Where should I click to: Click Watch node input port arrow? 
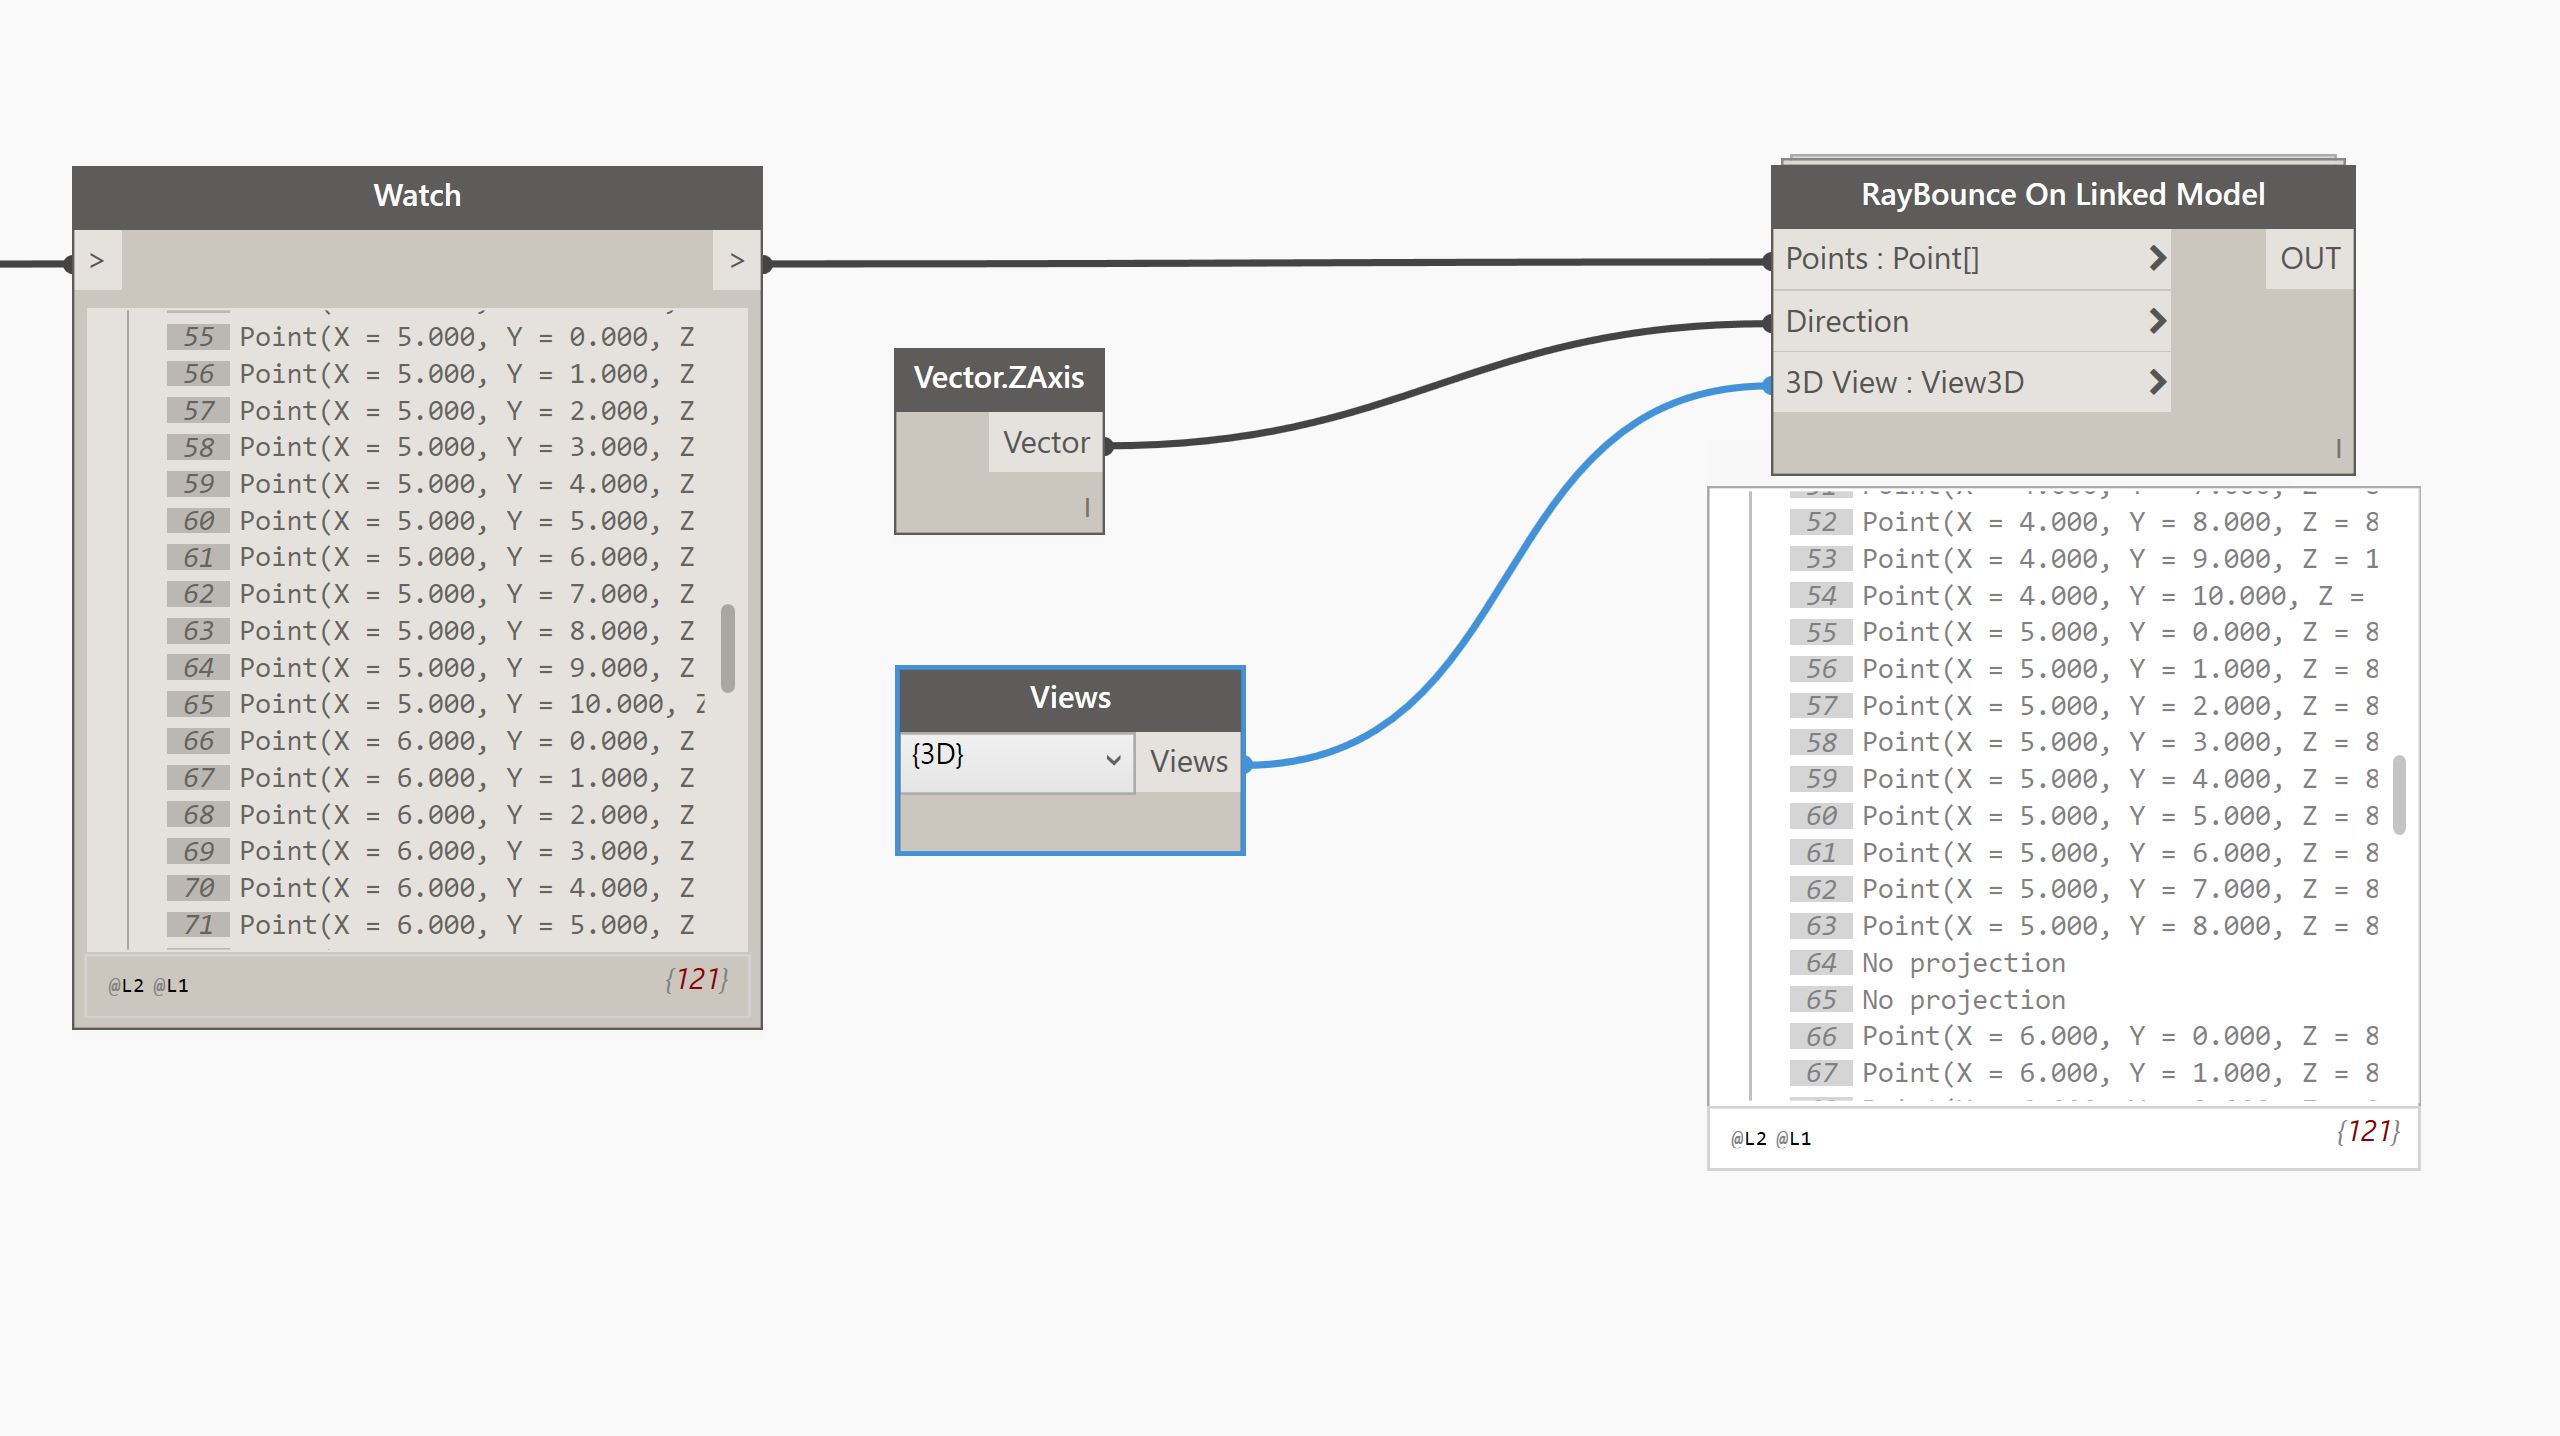point(97,261)
